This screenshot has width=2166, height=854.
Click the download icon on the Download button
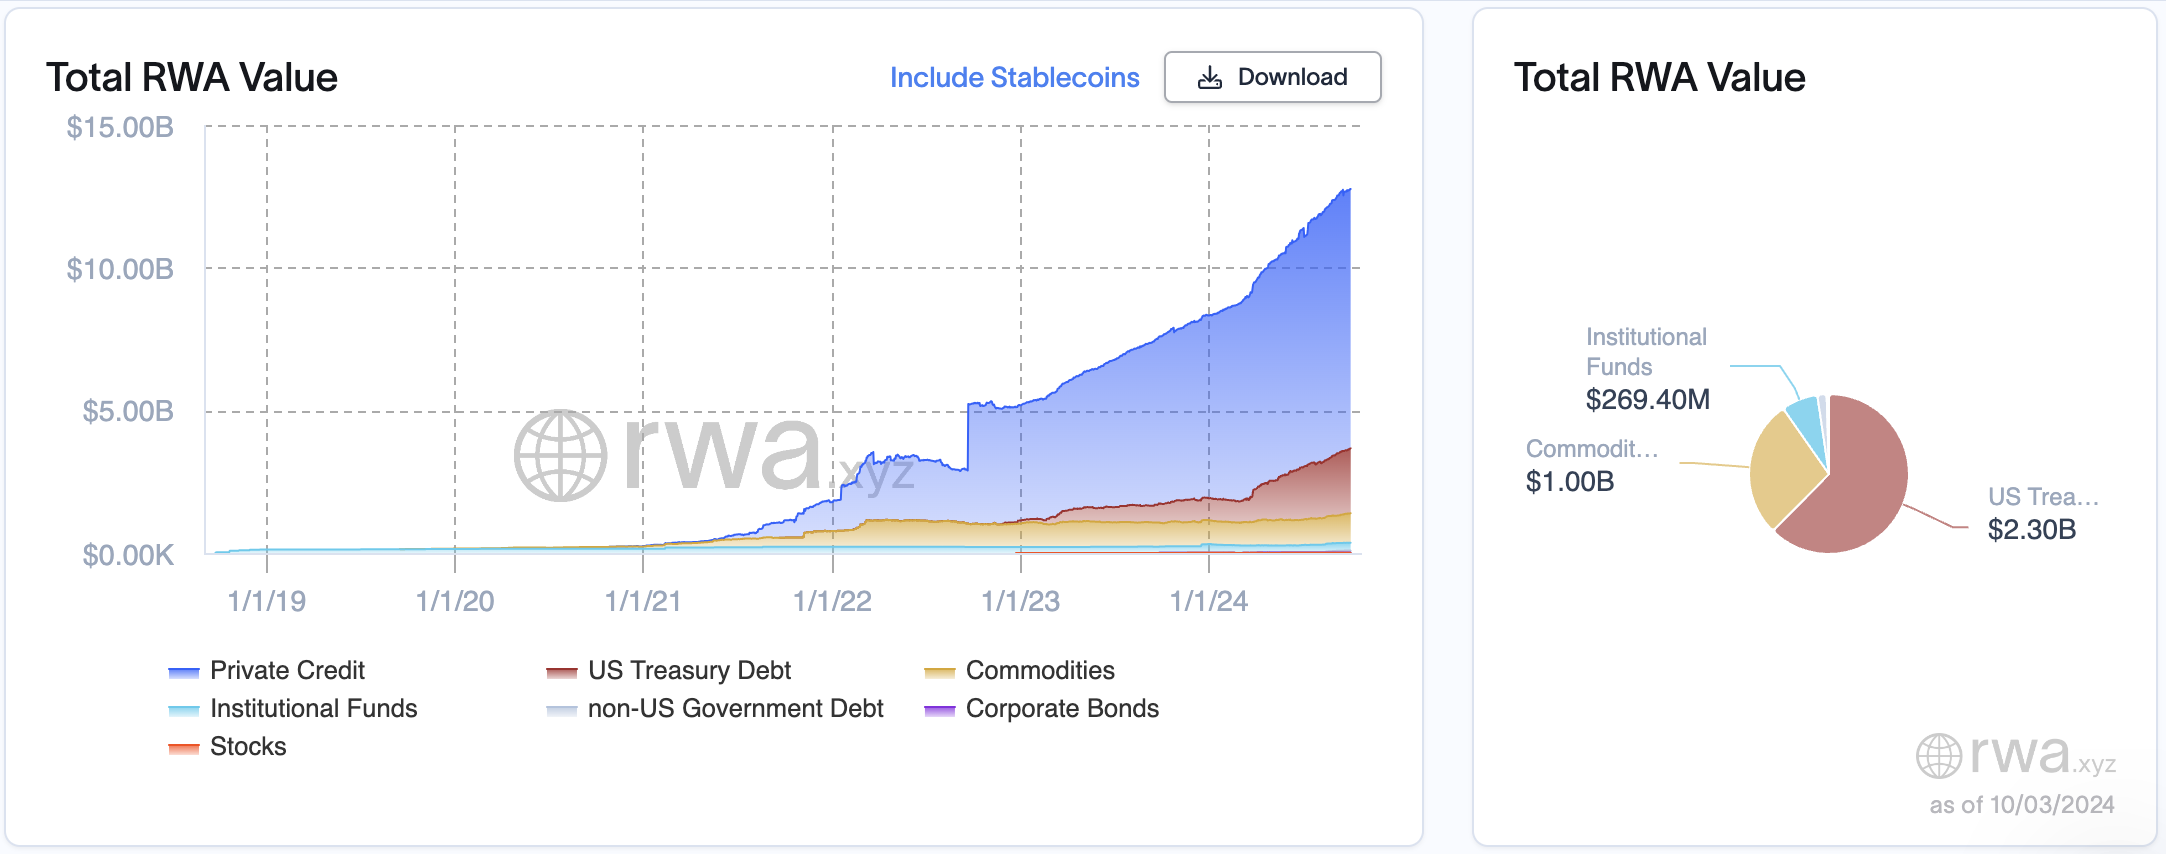1209,76
